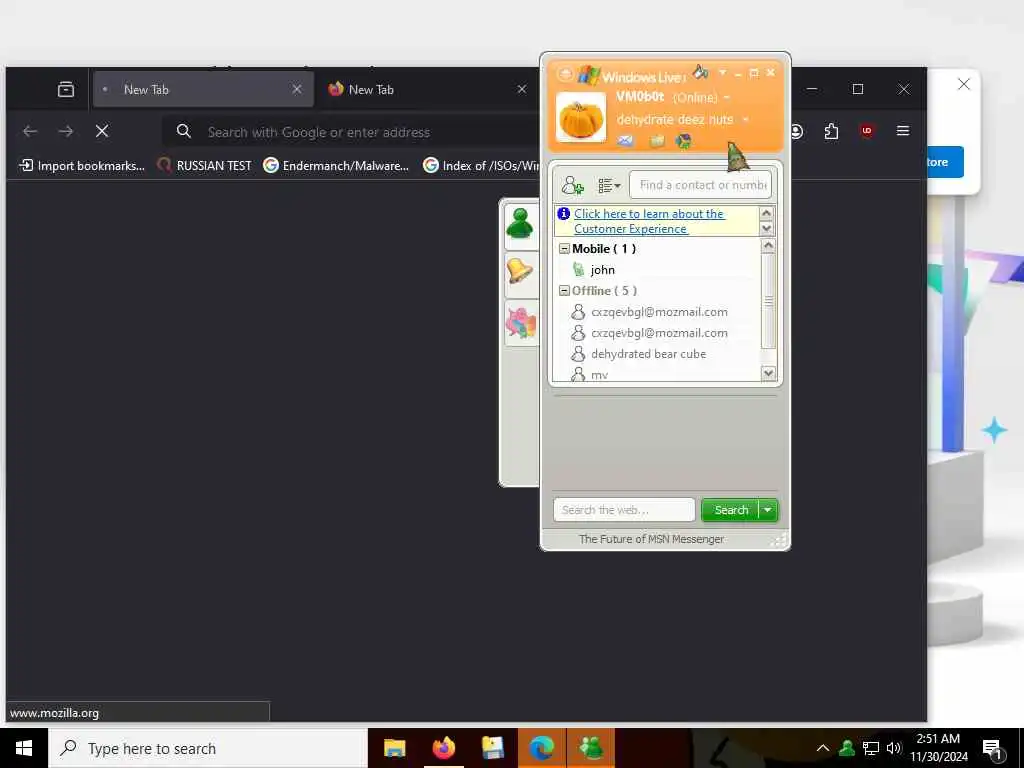Click the volume speaker tray icon
This screenshot has height=768, width=1024.
coord(893,748)
